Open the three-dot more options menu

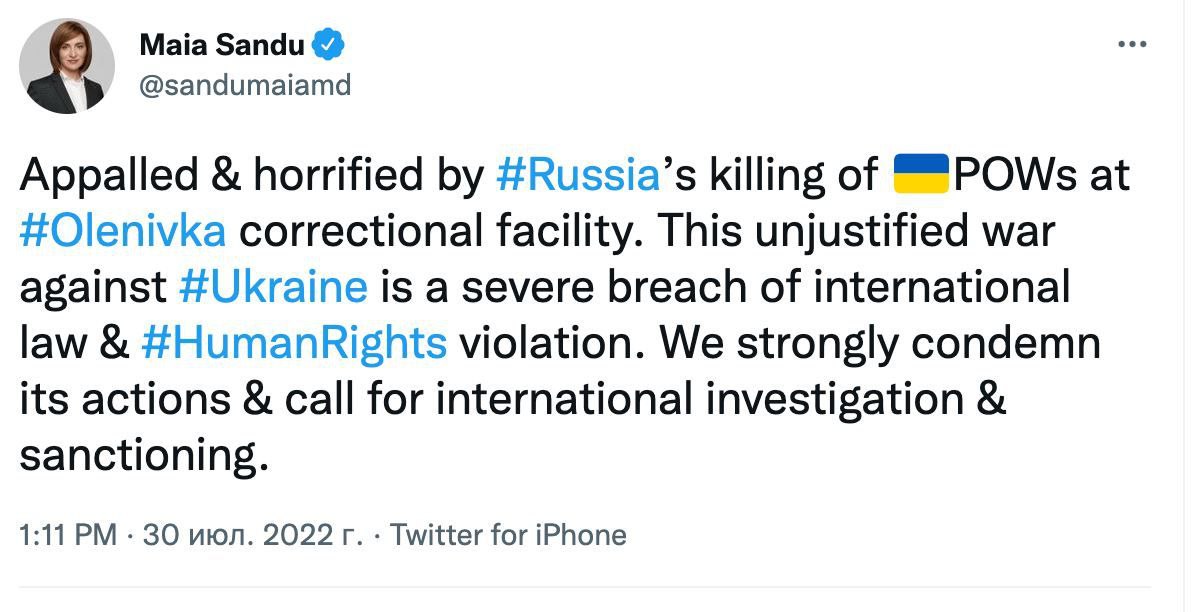coord(1131,46)
